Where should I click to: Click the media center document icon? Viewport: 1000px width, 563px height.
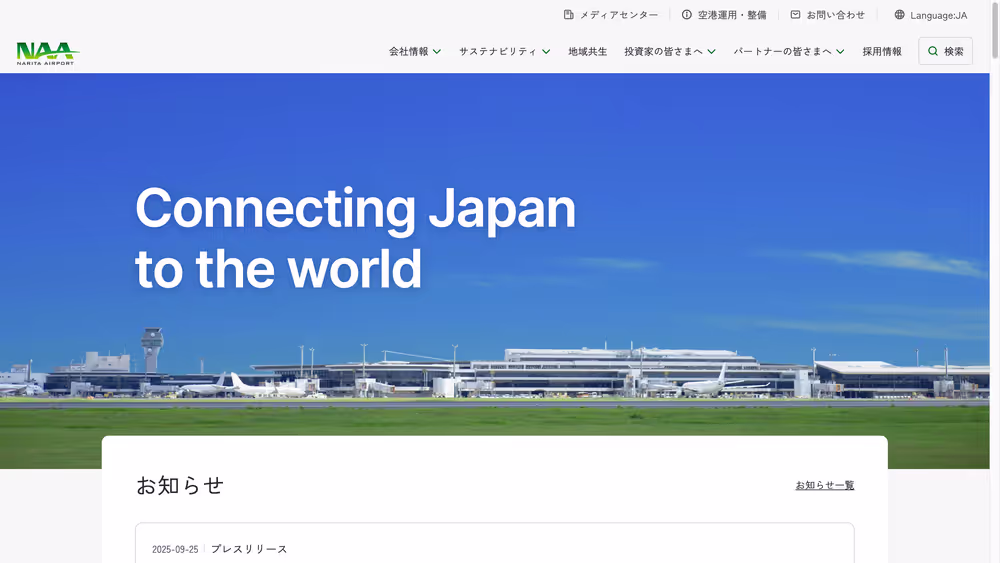click(568, 15)
